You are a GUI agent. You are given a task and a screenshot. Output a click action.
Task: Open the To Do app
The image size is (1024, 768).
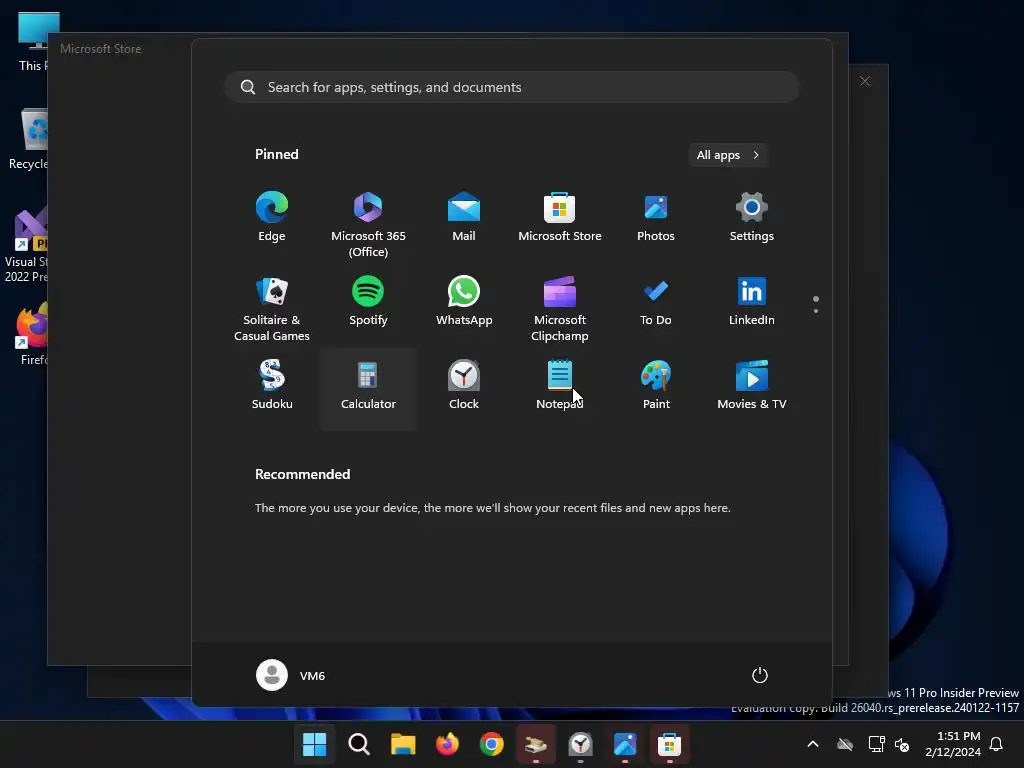tap(656, 301)
